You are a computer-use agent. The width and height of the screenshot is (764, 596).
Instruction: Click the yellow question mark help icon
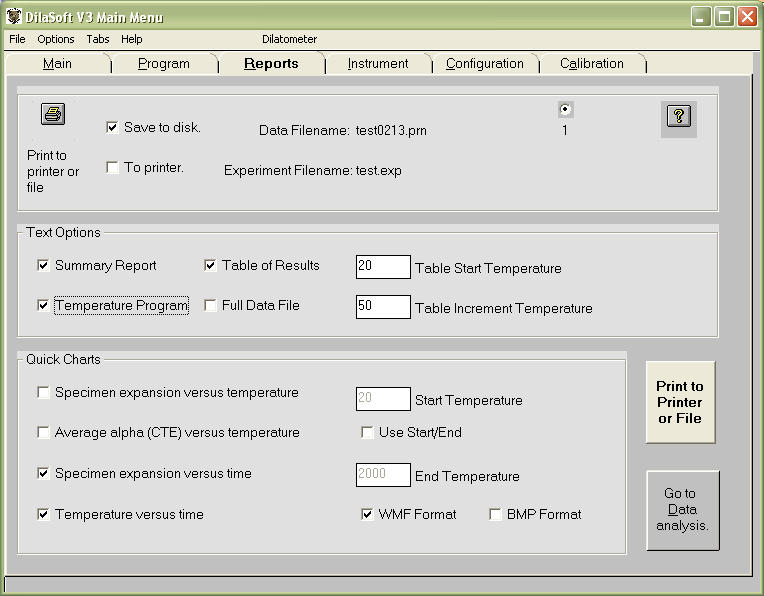(x=680, y=116)
